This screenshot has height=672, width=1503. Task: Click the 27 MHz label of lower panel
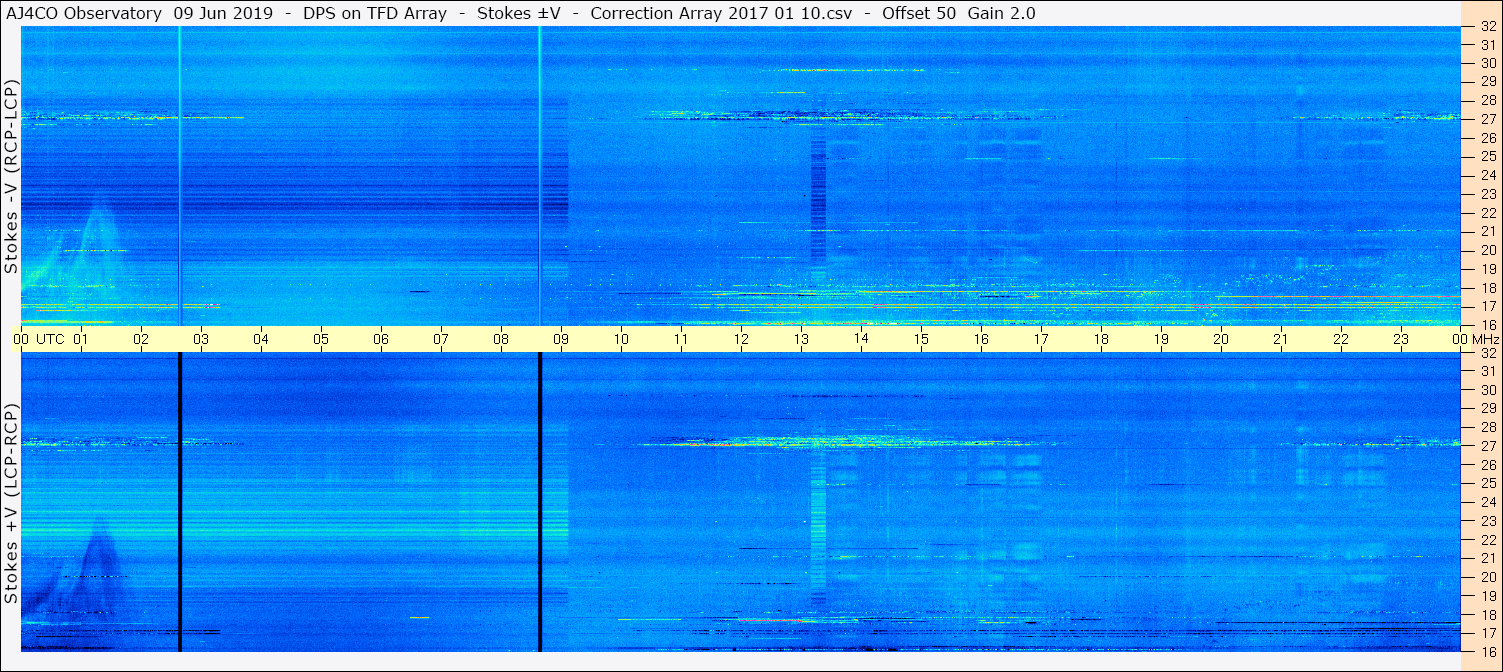point(1487,446)
